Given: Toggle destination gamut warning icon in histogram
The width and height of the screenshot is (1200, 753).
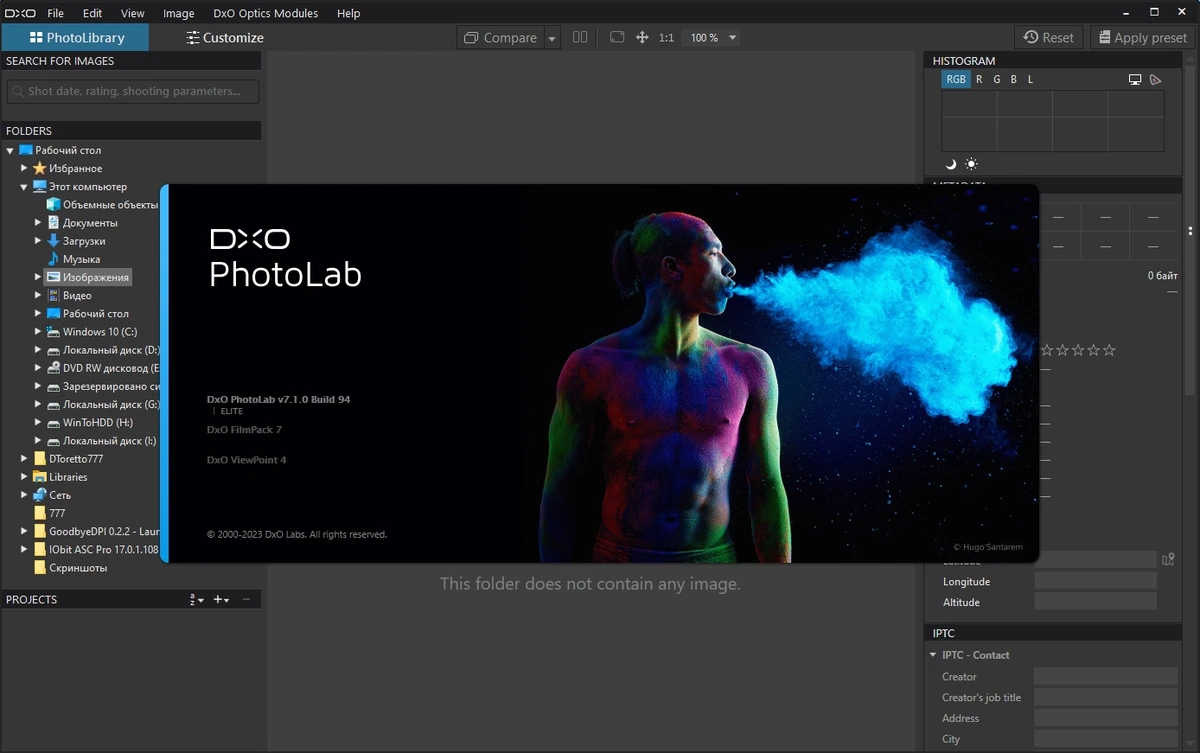Looking at the screenshot, I should coord(1155,79).
